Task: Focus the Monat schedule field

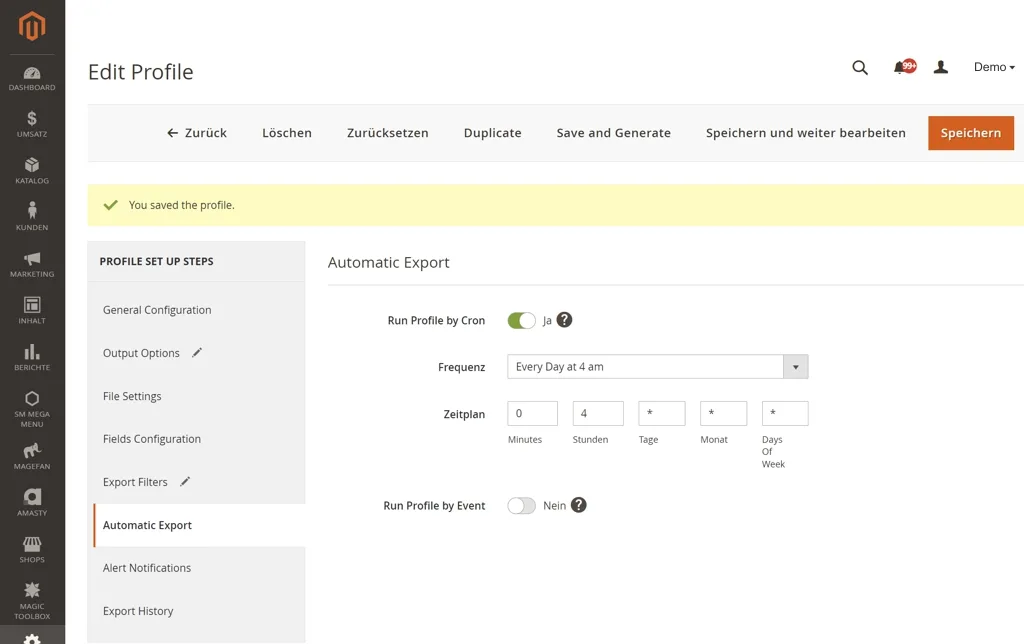Action: [x=723, y=413]
